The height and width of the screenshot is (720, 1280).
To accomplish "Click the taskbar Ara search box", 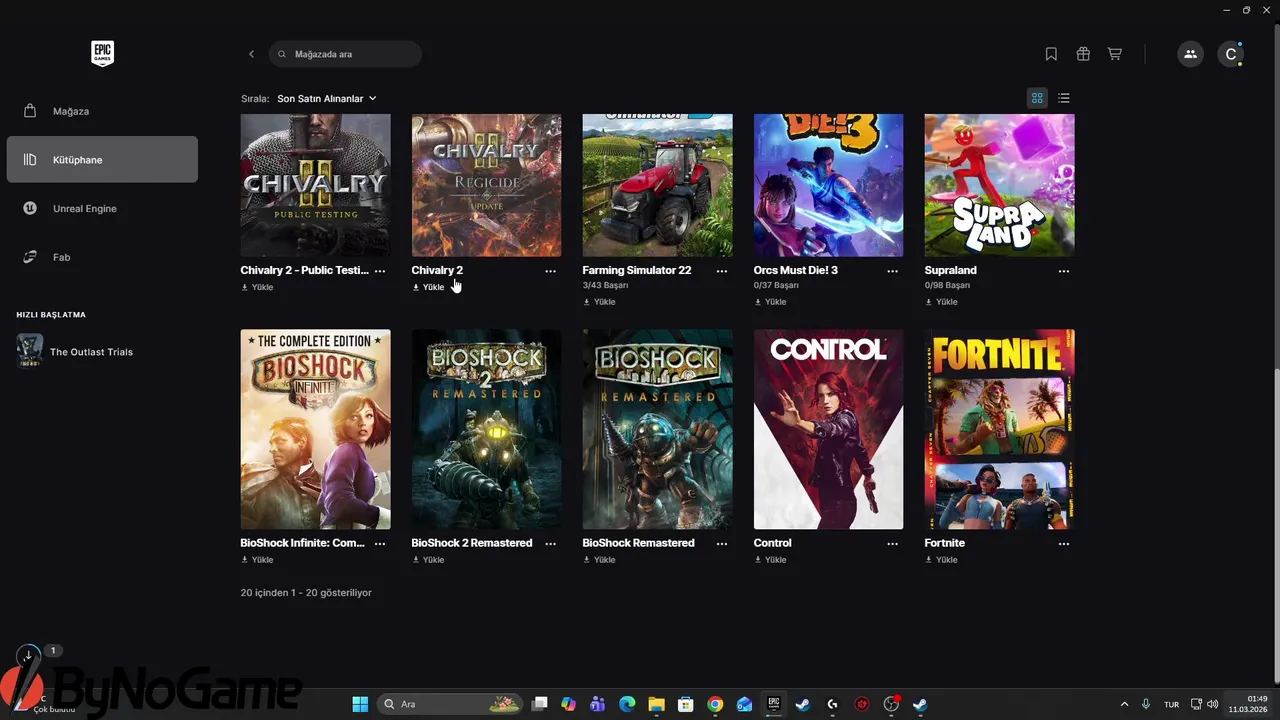I will [x=451, y=704].
